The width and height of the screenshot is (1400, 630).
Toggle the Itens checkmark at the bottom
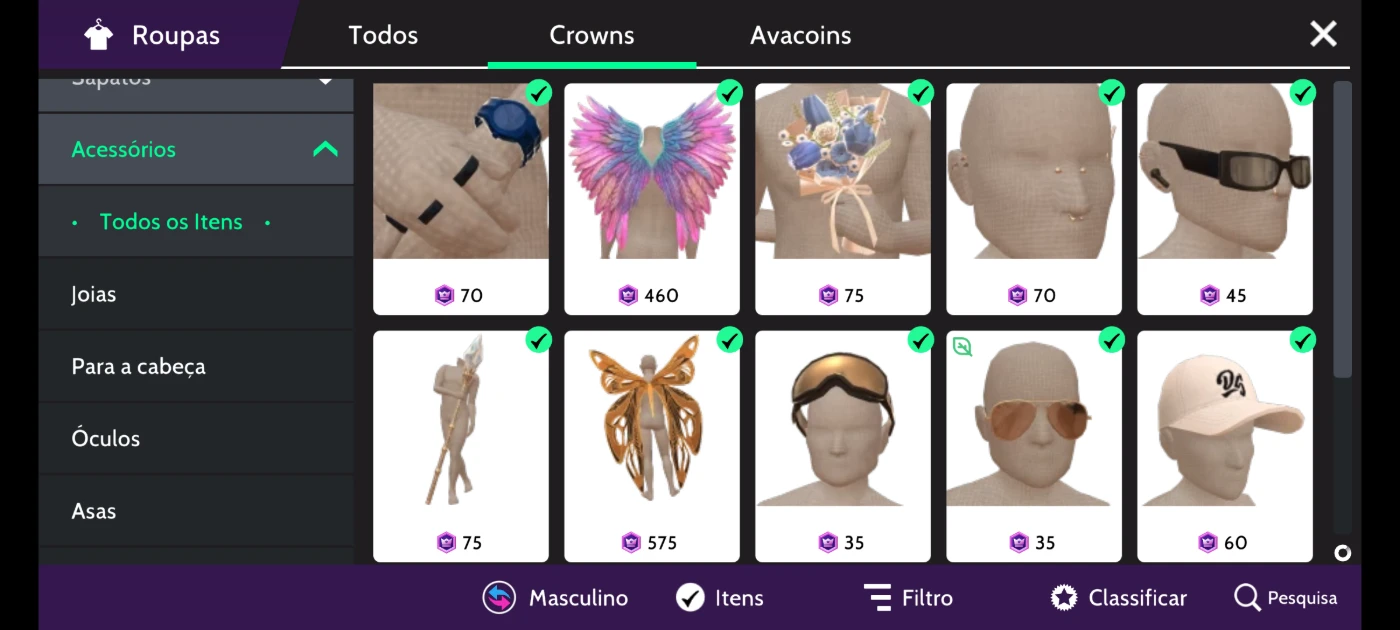pos(690,598)
